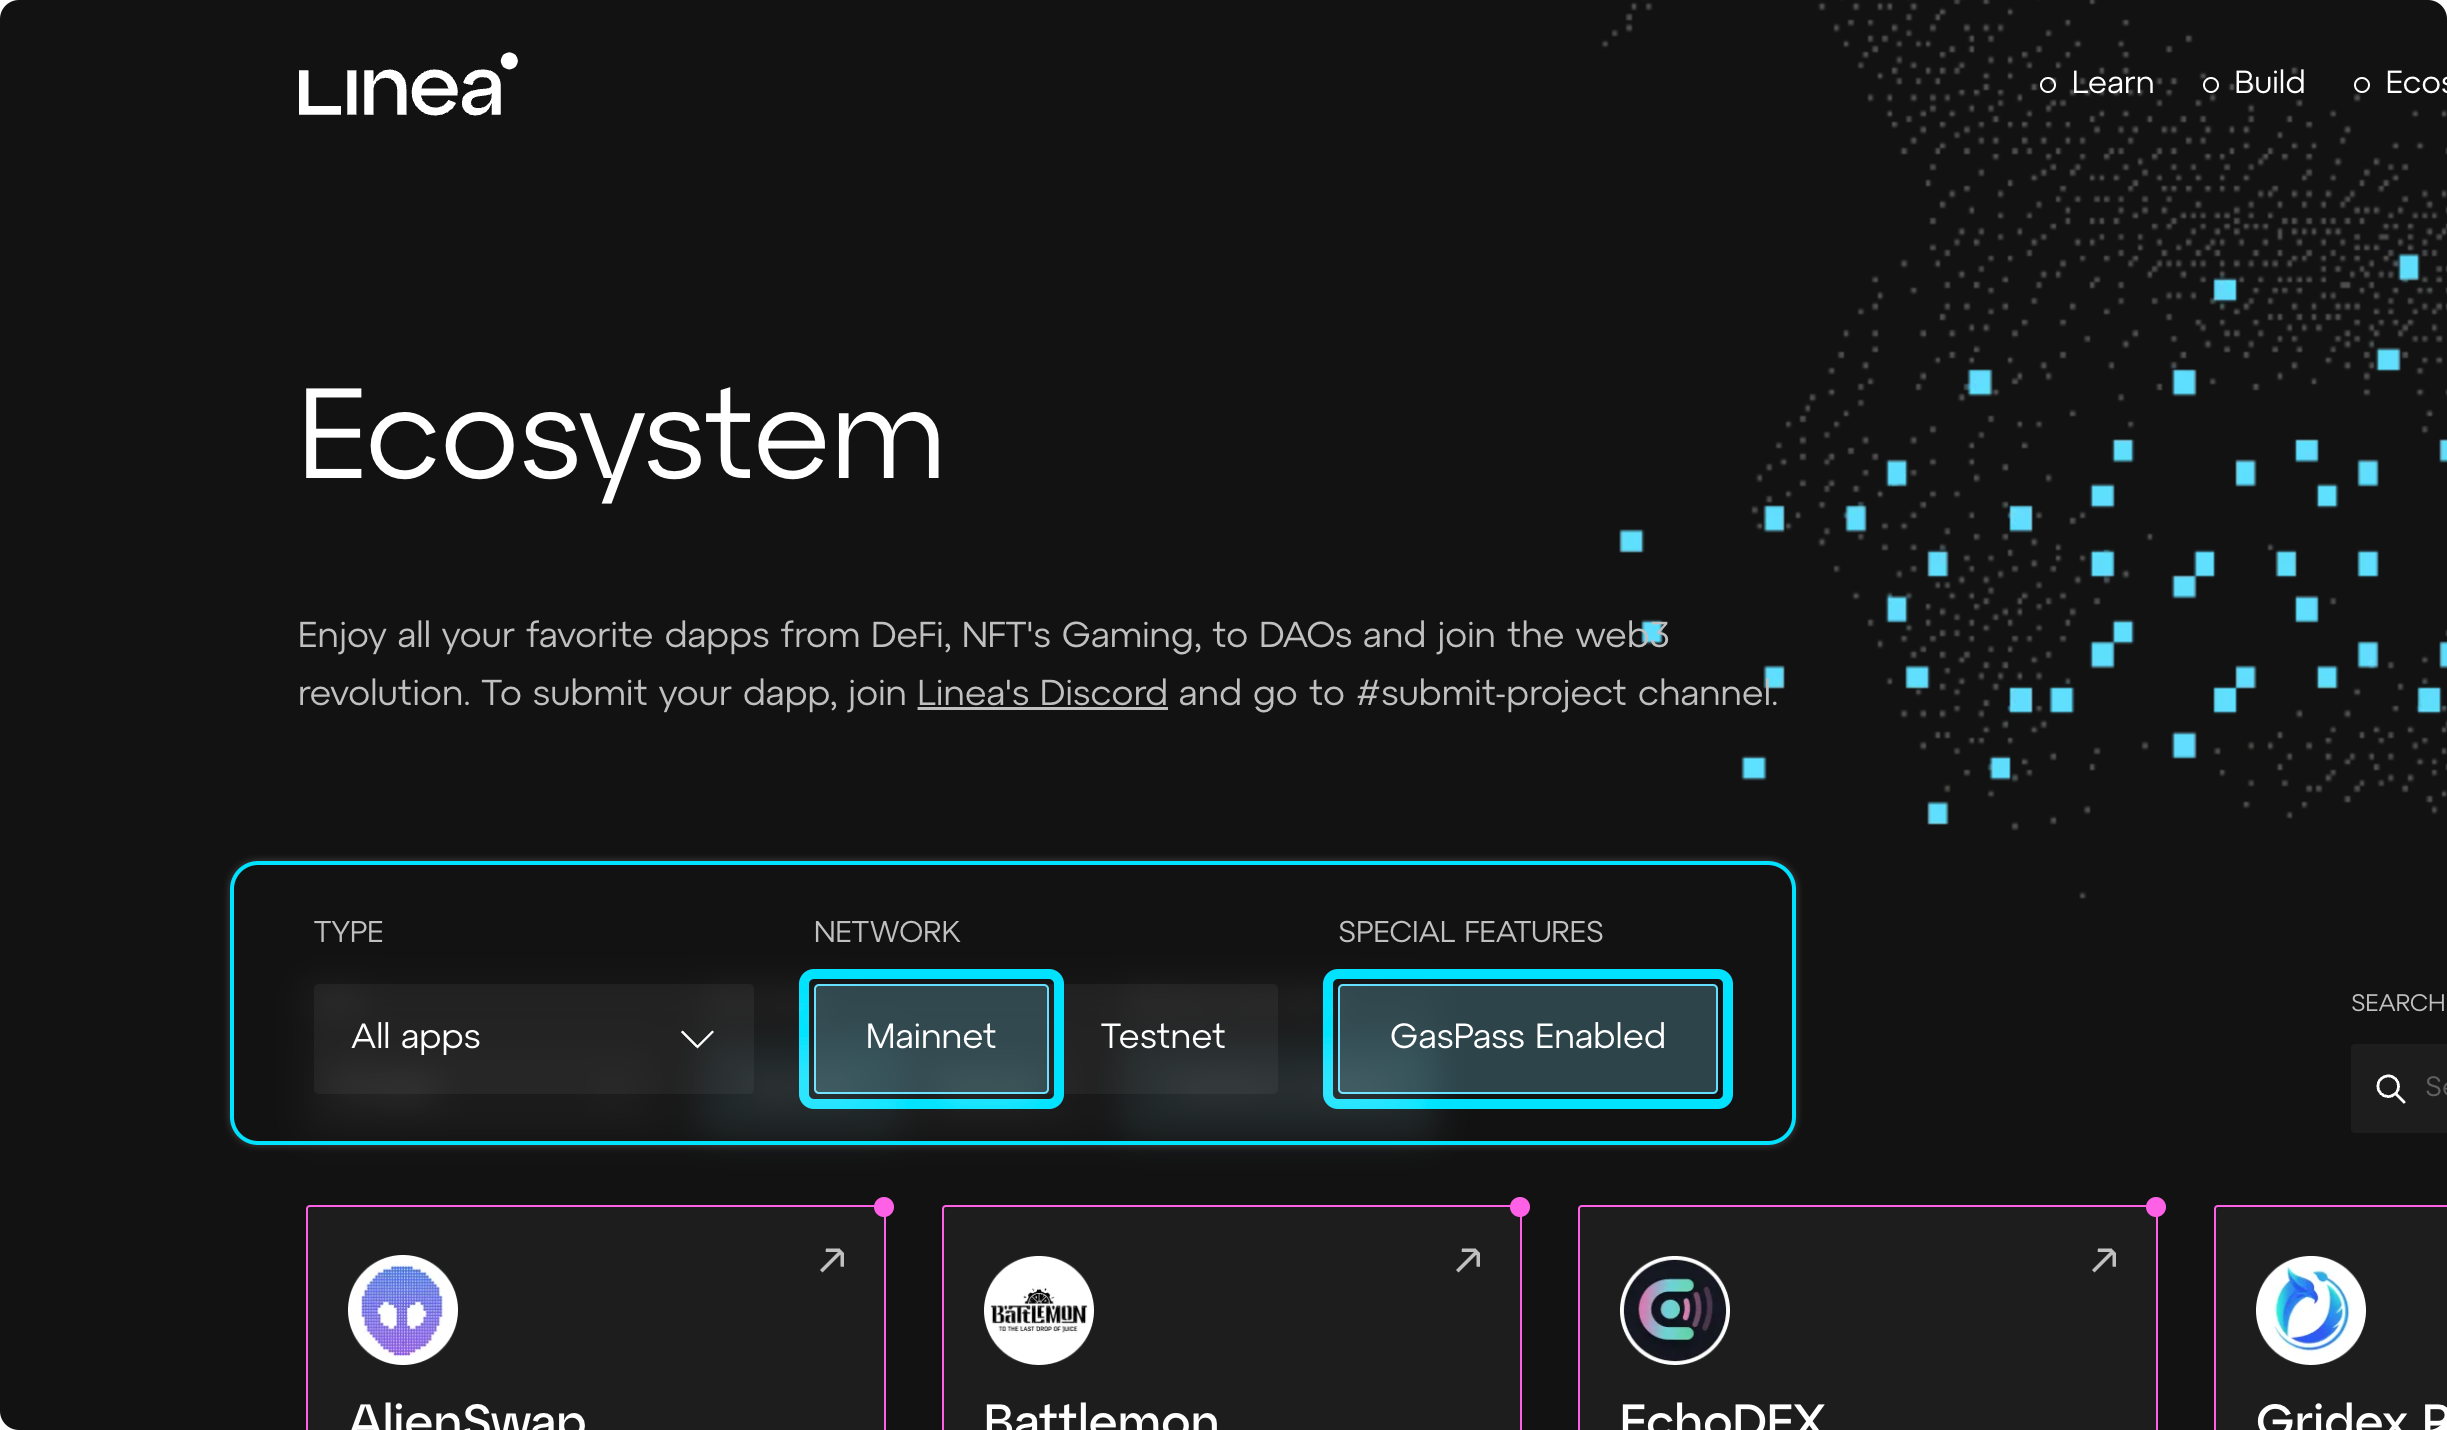Screen dimensions: 2447x1430
Task: Open the Gridex card title
Action: point(2351,1415)
